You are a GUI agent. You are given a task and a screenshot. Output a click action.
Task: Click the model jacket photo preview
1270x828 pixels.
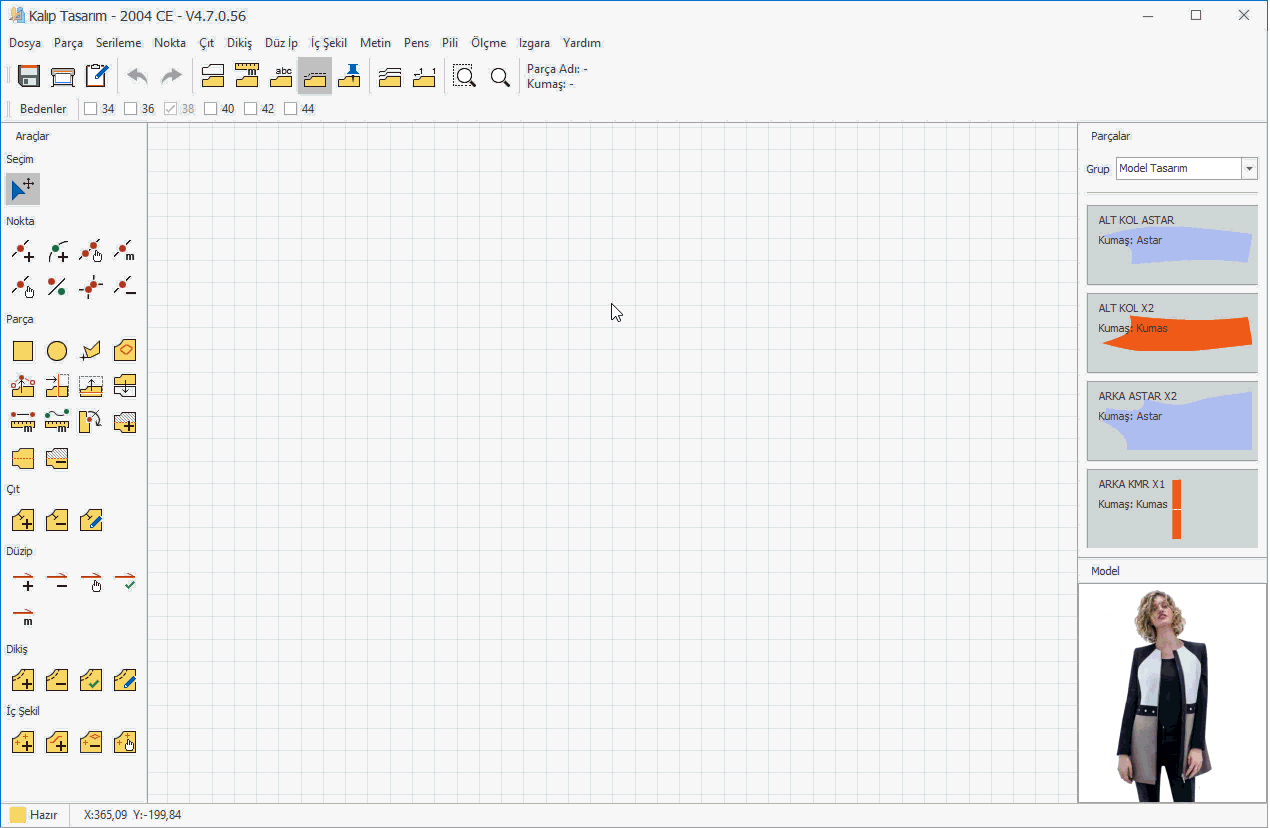(x=1172, y=693)
